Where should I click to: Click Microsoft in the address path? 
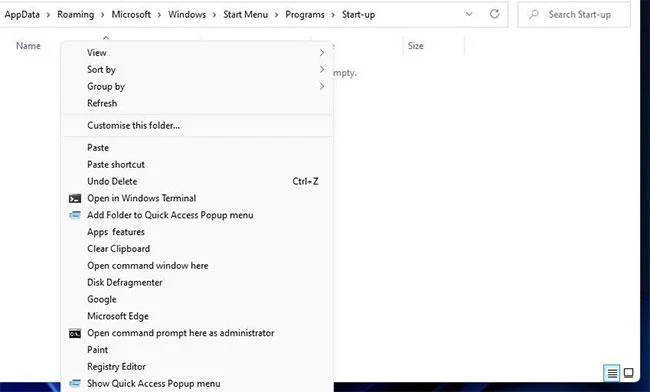[x=131, y=15]
